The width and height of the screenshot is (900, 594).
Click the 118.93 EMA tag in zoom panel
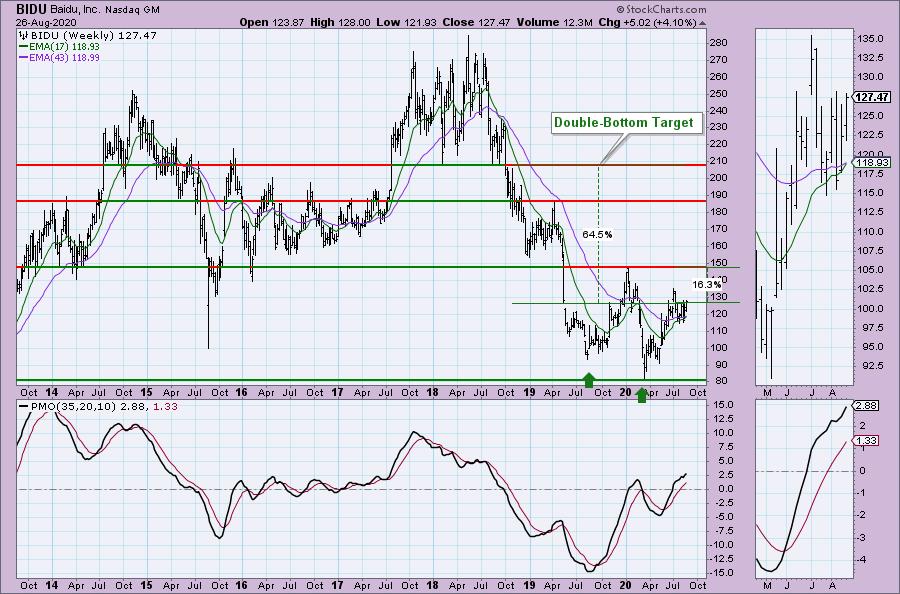[x=872, y=162]
